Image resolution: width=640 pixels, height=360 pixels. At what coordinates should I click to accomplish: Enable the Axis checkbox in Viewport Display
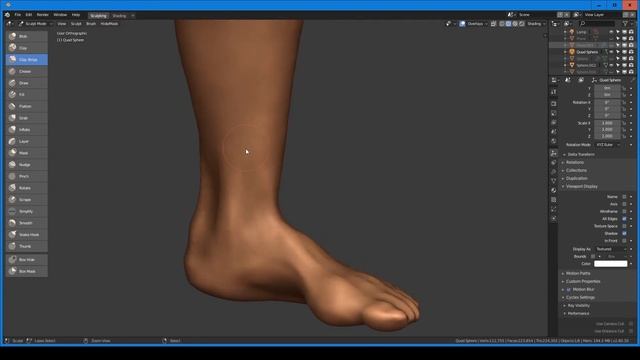(x=624, y=204)
